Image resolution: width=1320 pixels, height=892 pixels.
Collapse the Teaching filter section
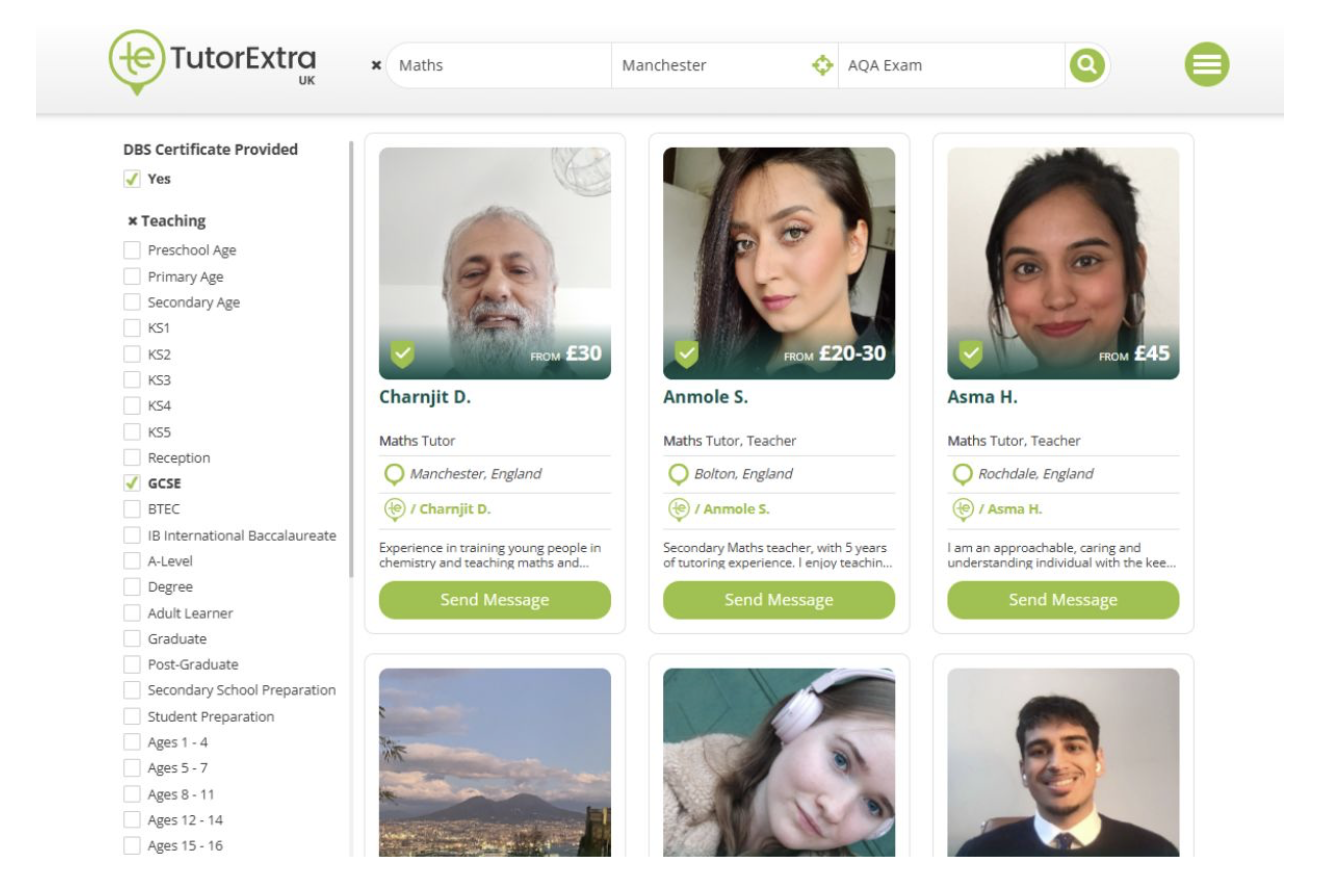pos(132,221)
